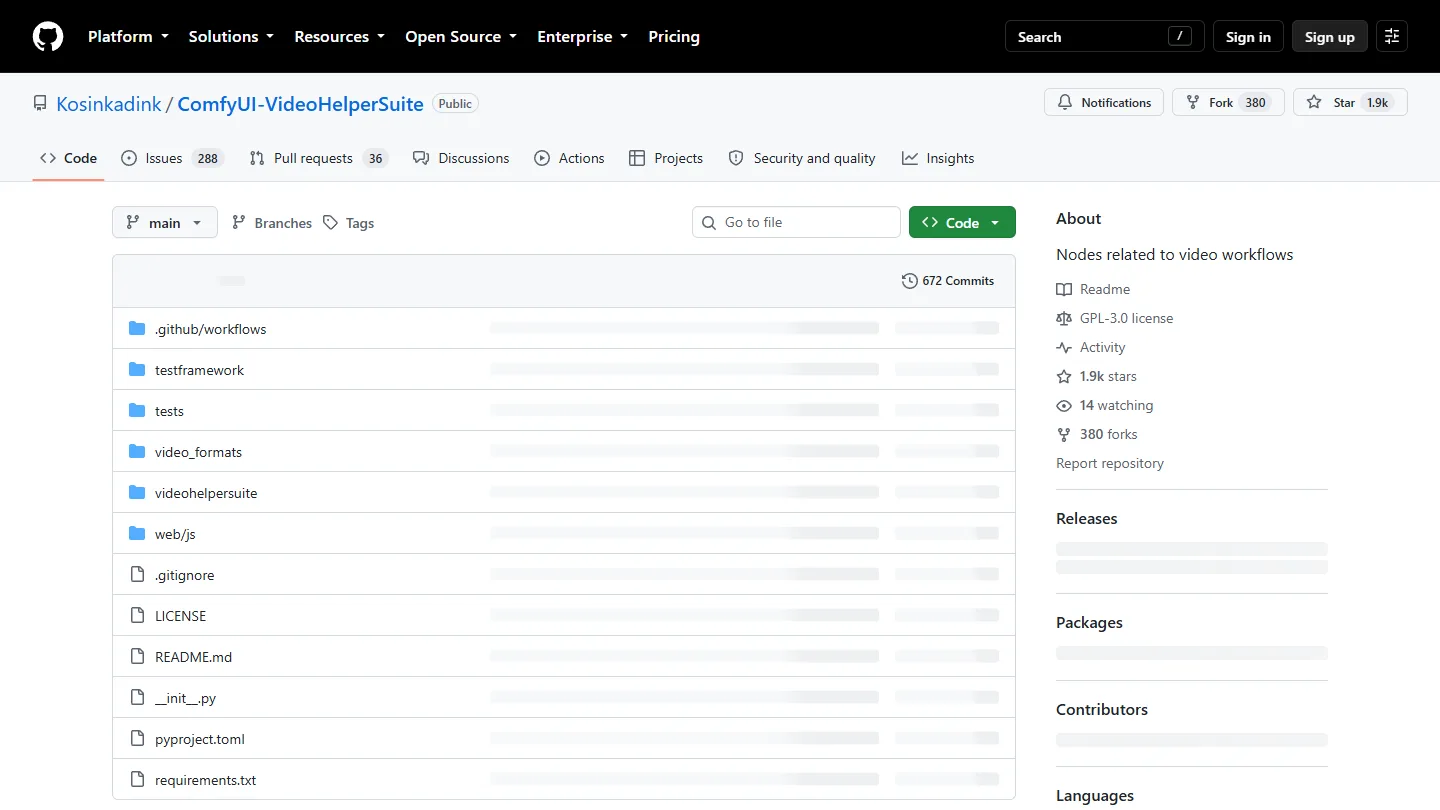
Task: View the 1.9k stars link
Action: (x=1097, y=376)
